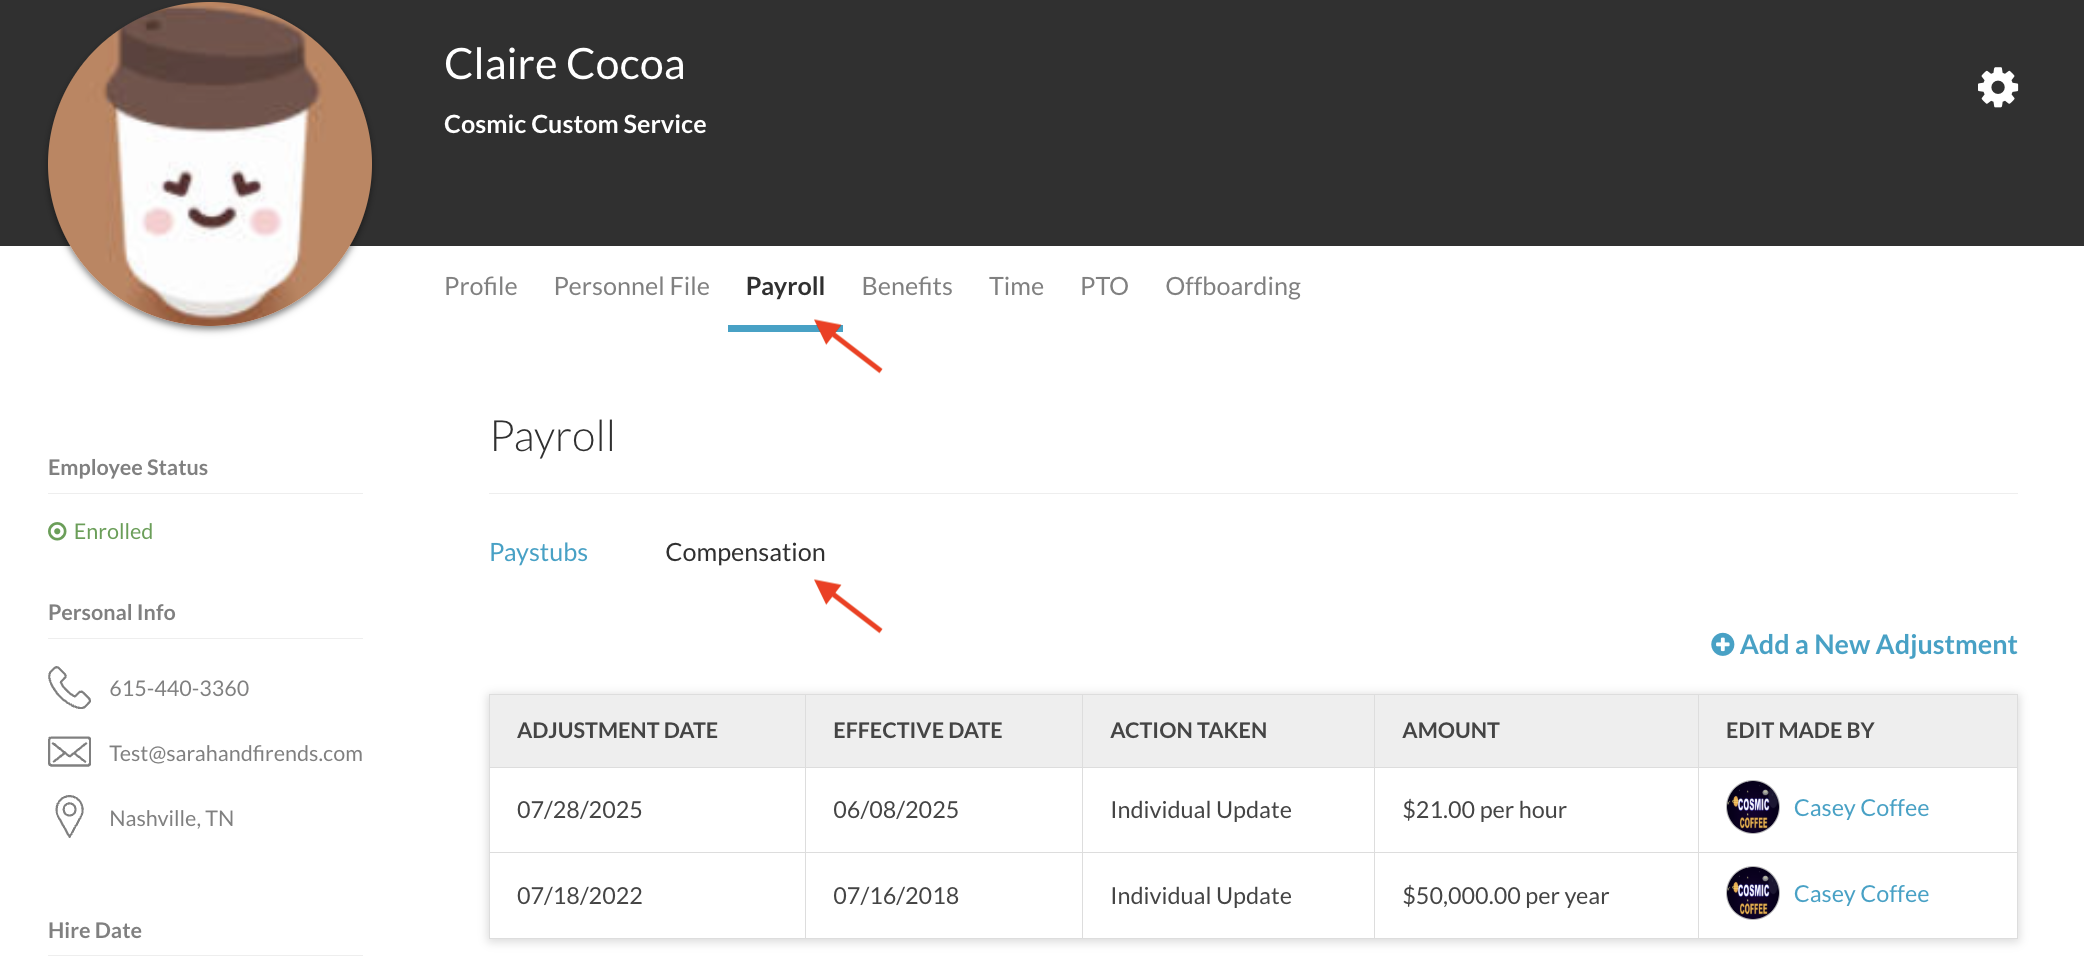This screenshot has height=968, width=2084.
Task: Click the $50,000.00 per year amount
Action: pyautogui.click(x=1505, y=896)
